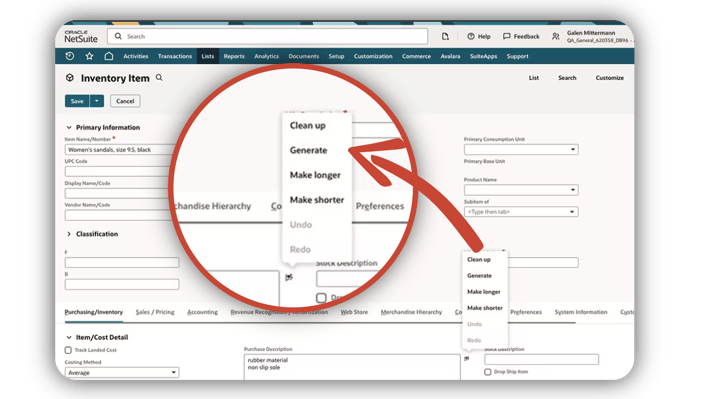Click the Create New document icon
The height and width of the screenshot is (399, 711).
445,36
